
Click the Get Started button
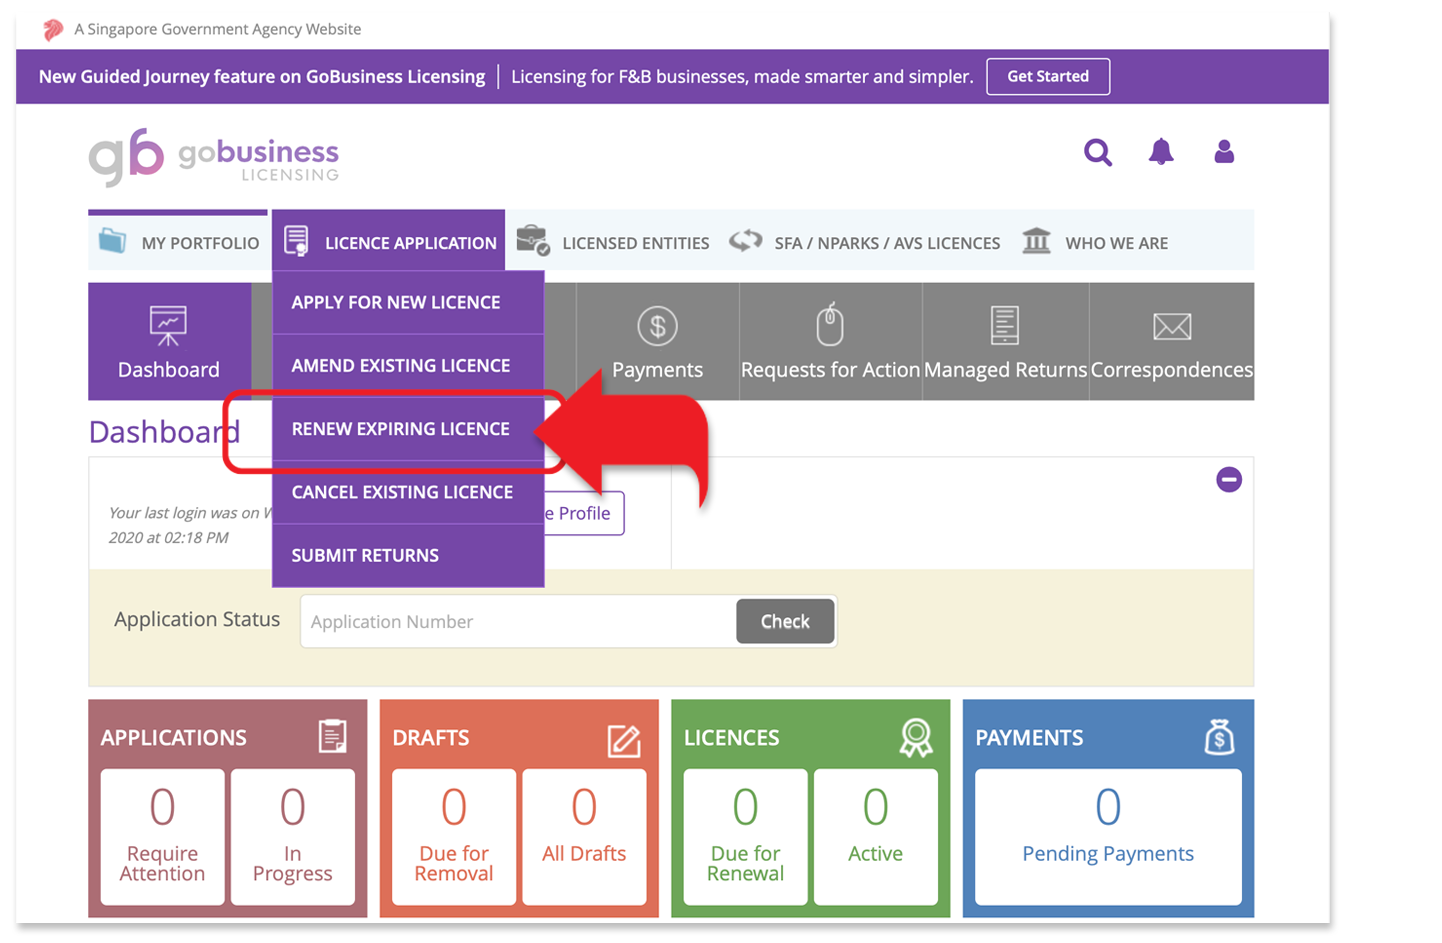(1048, 77)
